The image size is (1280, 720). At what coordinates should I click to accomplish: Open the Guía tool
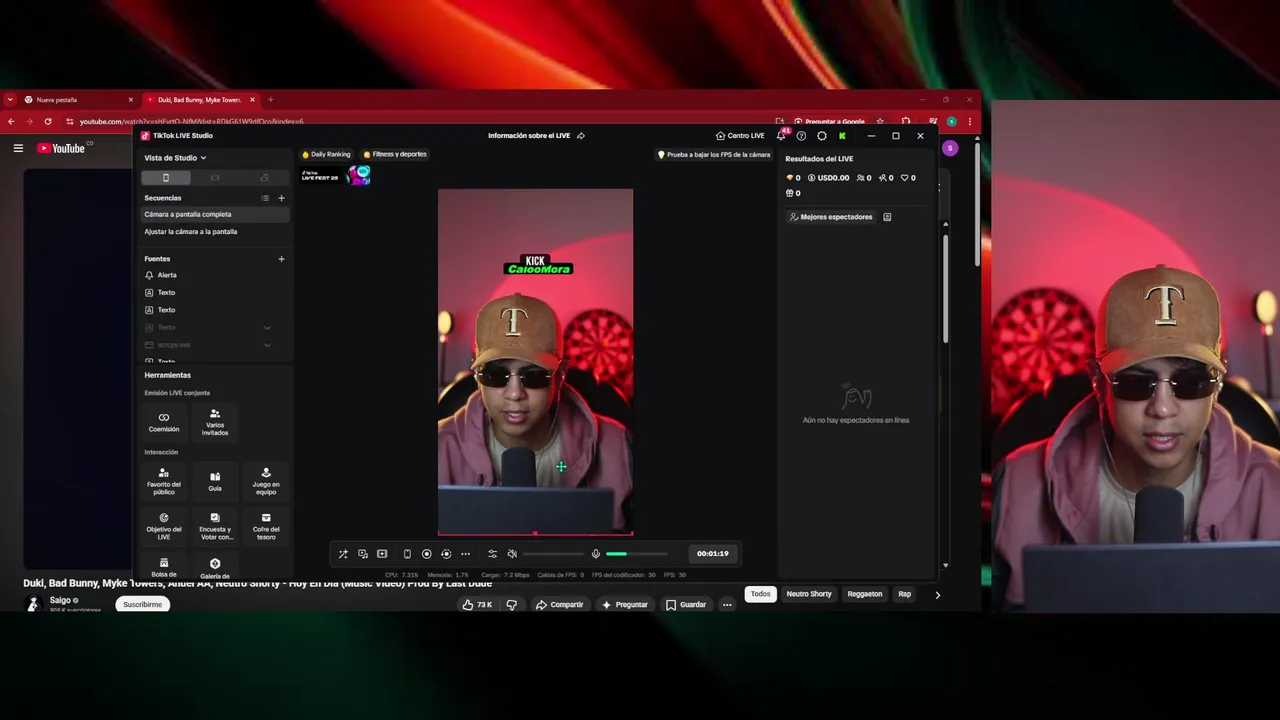(215, 481)
